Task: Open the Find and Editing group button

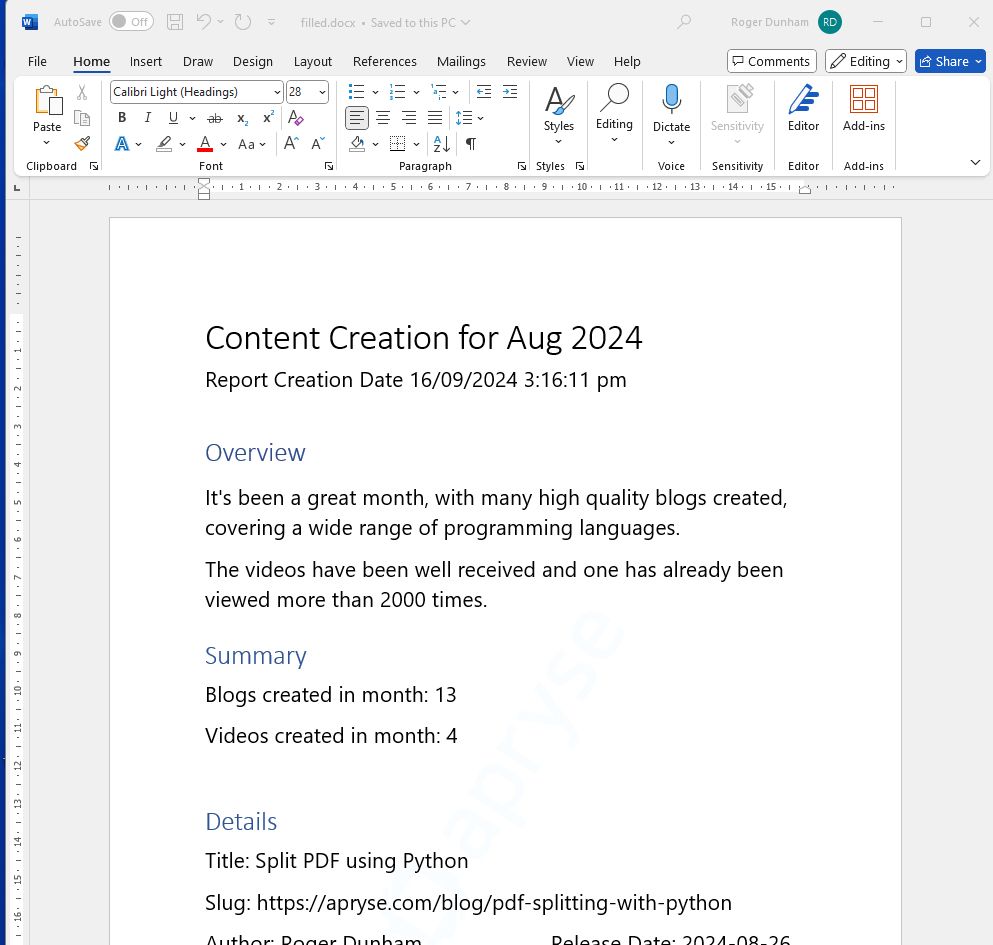Action: [x=614, y=114]
